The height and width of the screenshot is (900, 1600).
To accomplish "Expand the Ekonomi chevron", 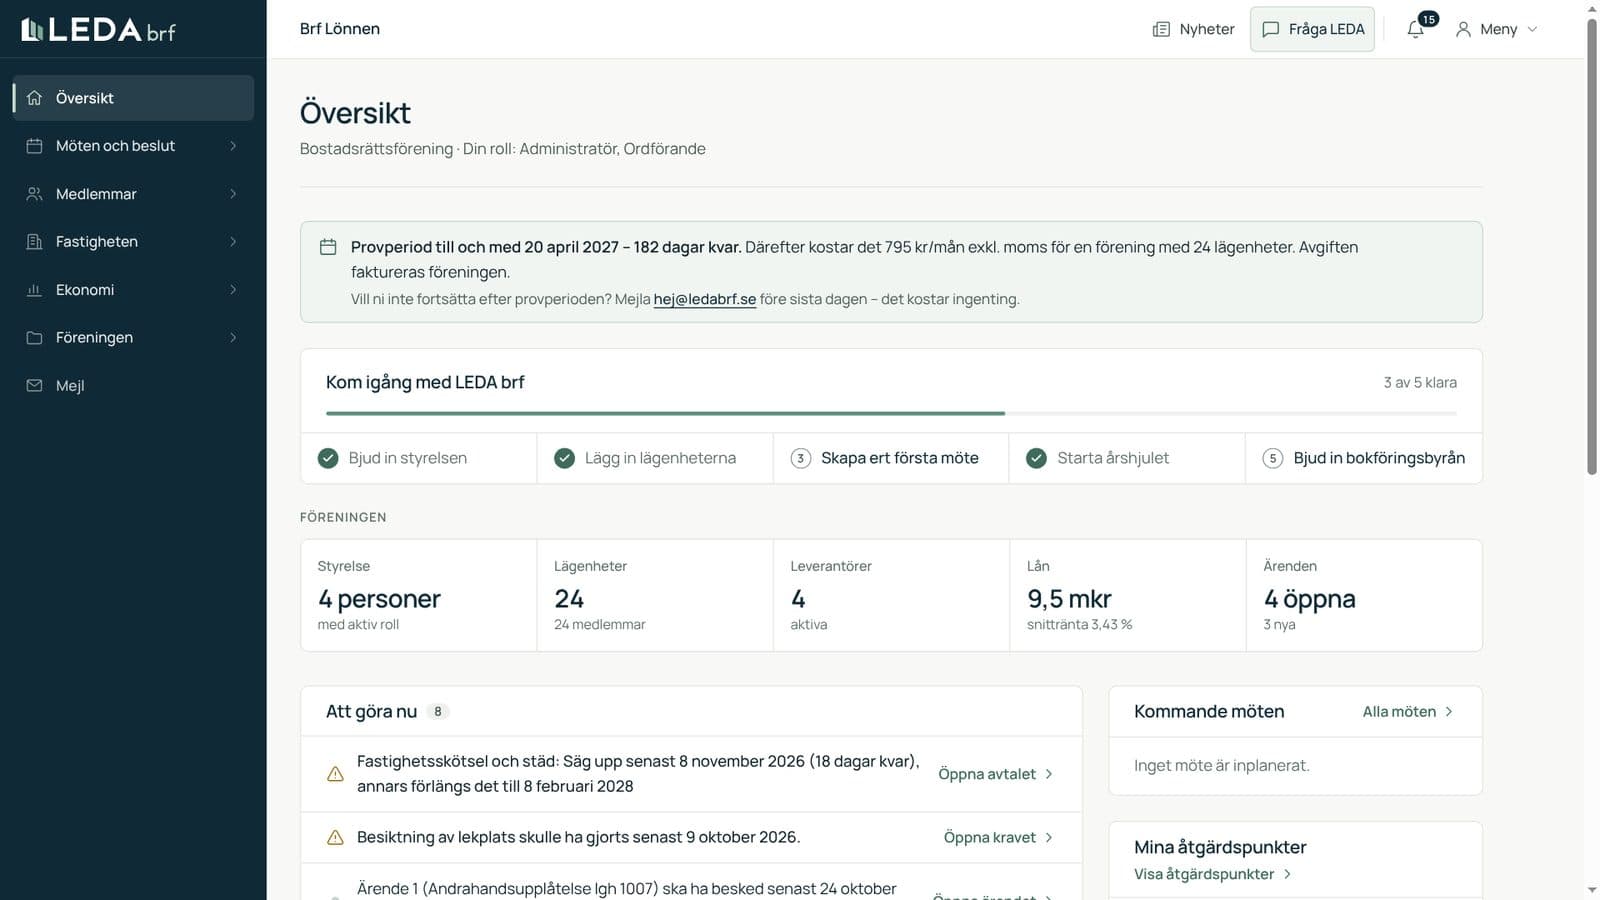I will [233, 290].
